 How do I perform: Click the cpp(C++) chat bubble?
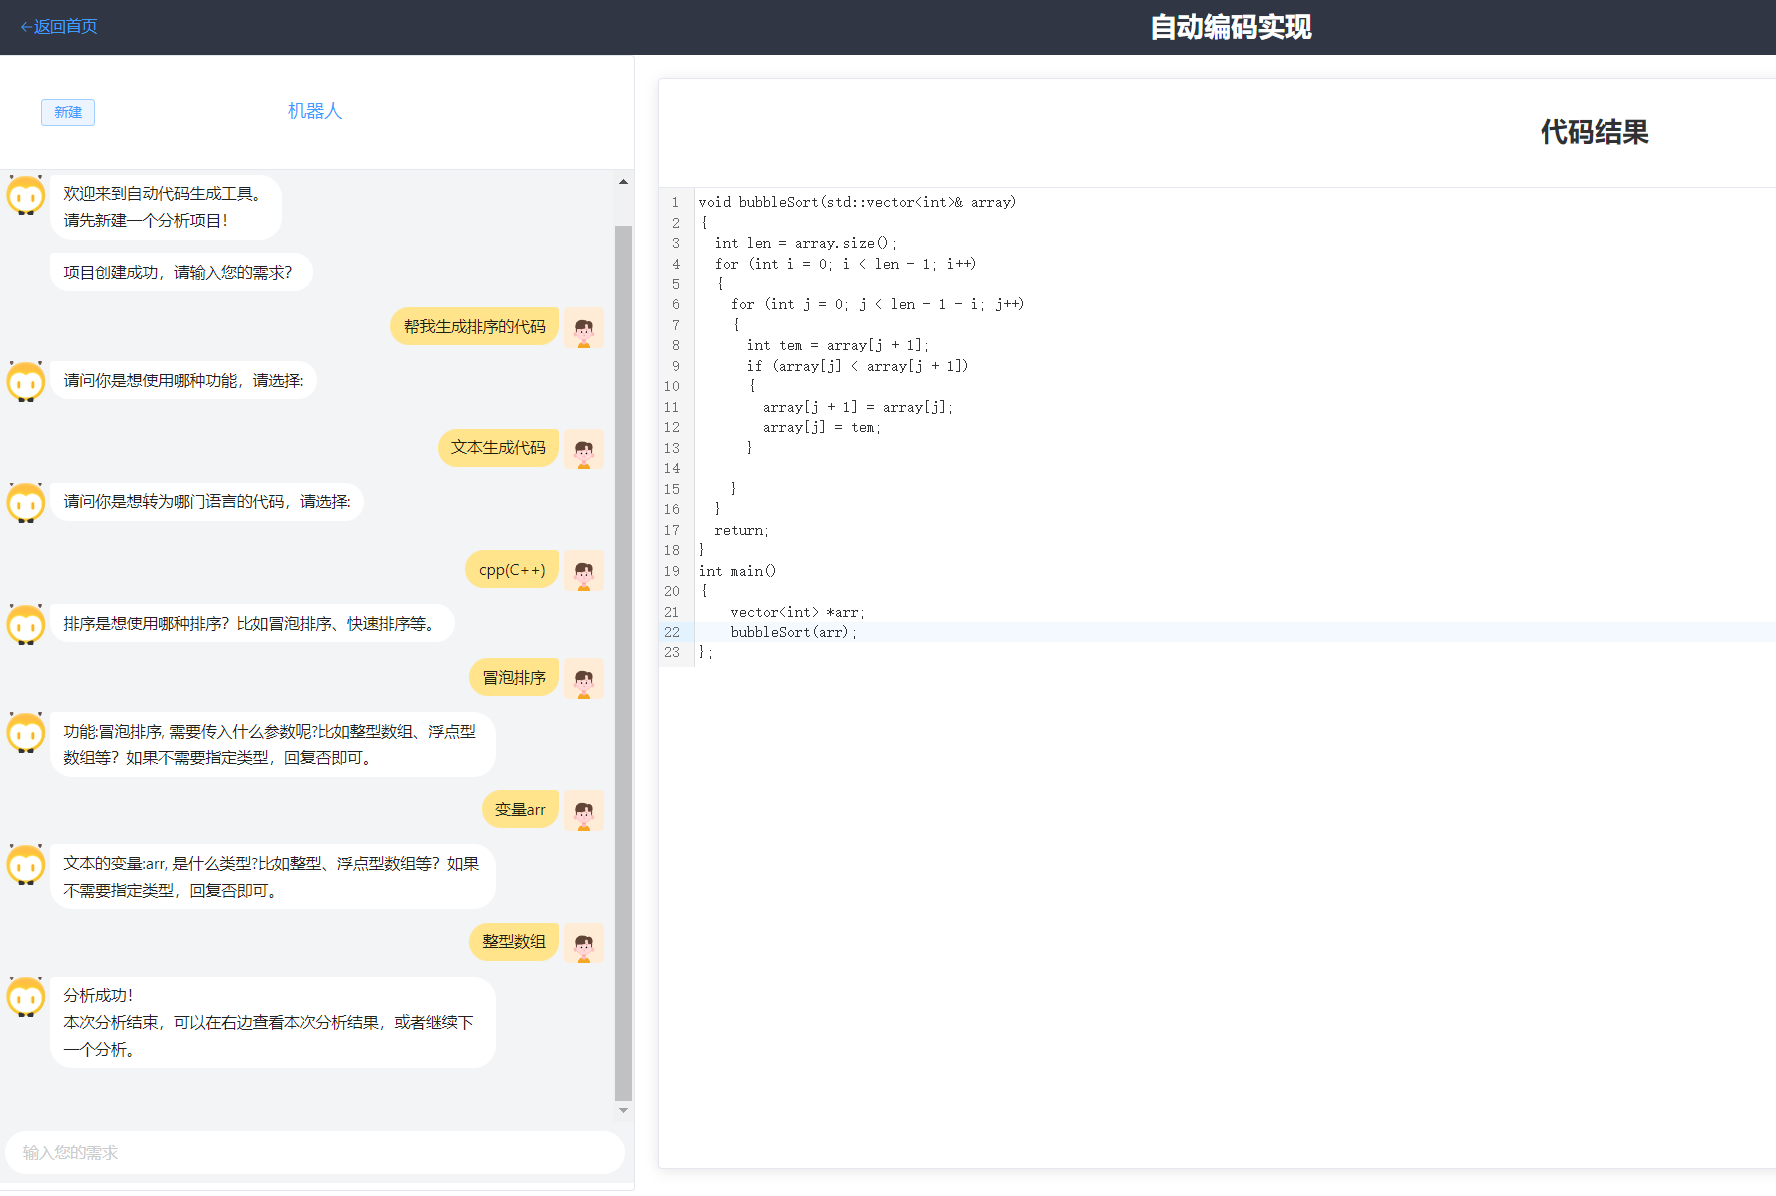[512, 570]
